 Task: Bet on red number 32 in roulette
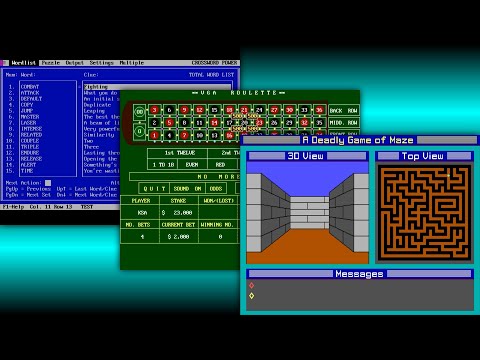(x=304, y=123)
